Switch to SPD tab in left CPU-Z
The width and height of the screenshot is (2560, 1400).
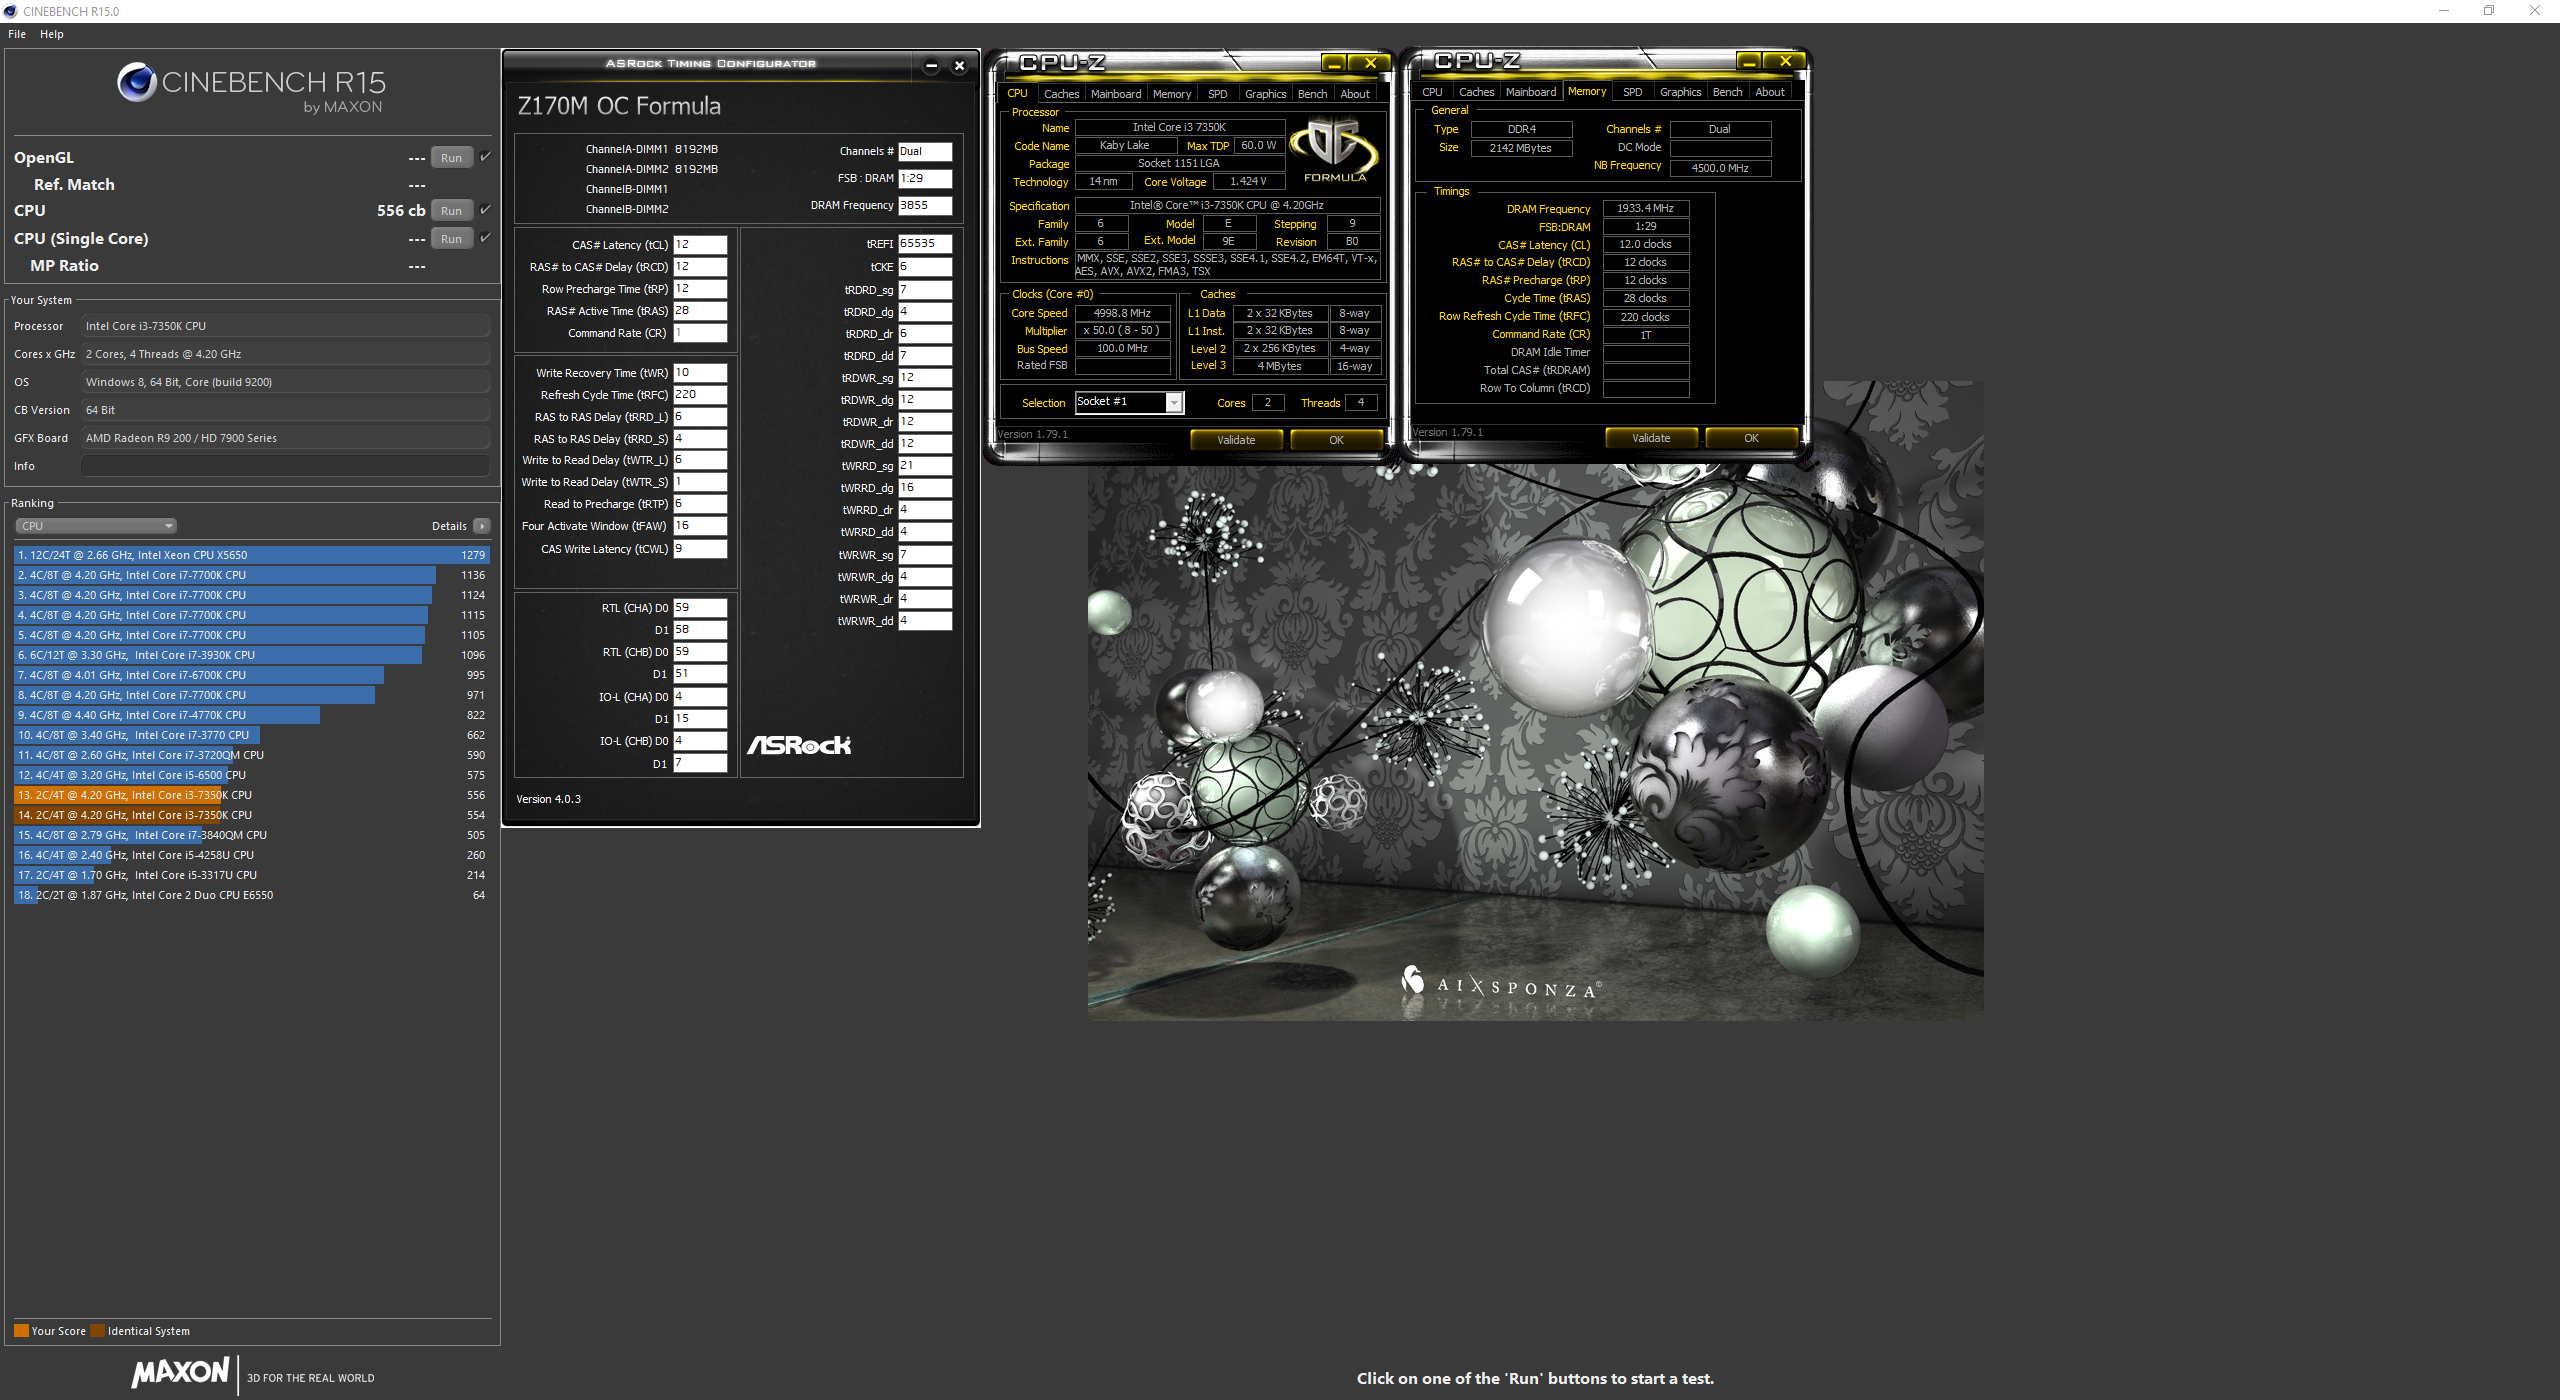tap(1217, 94)
